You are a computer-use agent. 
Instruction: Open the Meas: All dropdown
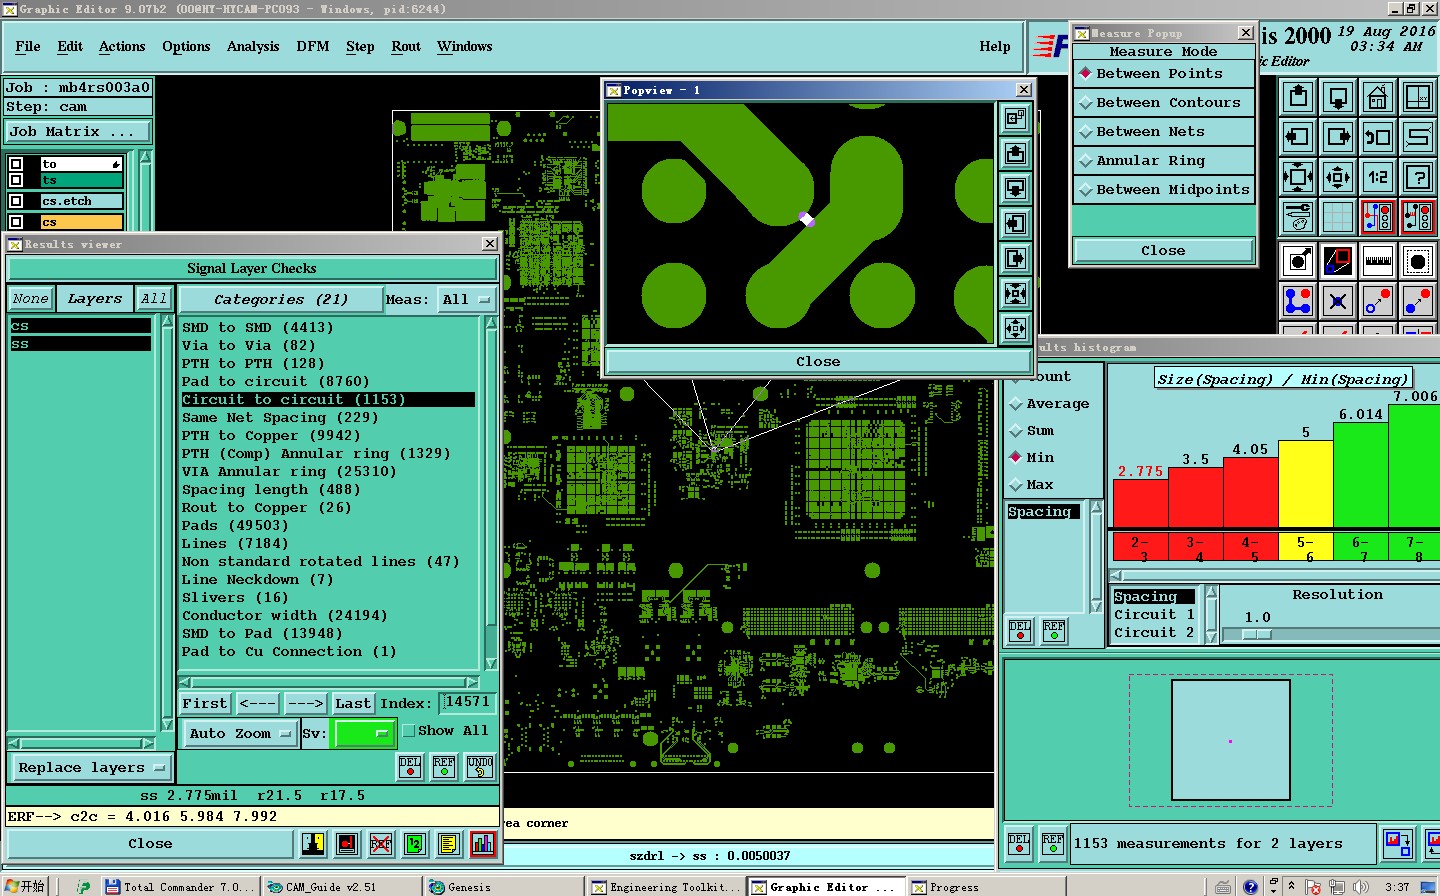pos(467,300)
